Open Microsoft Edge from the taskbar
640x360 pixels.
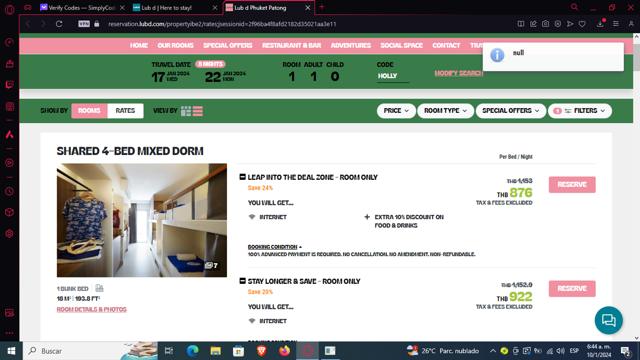pyautogui.click(x=193, y=351)
